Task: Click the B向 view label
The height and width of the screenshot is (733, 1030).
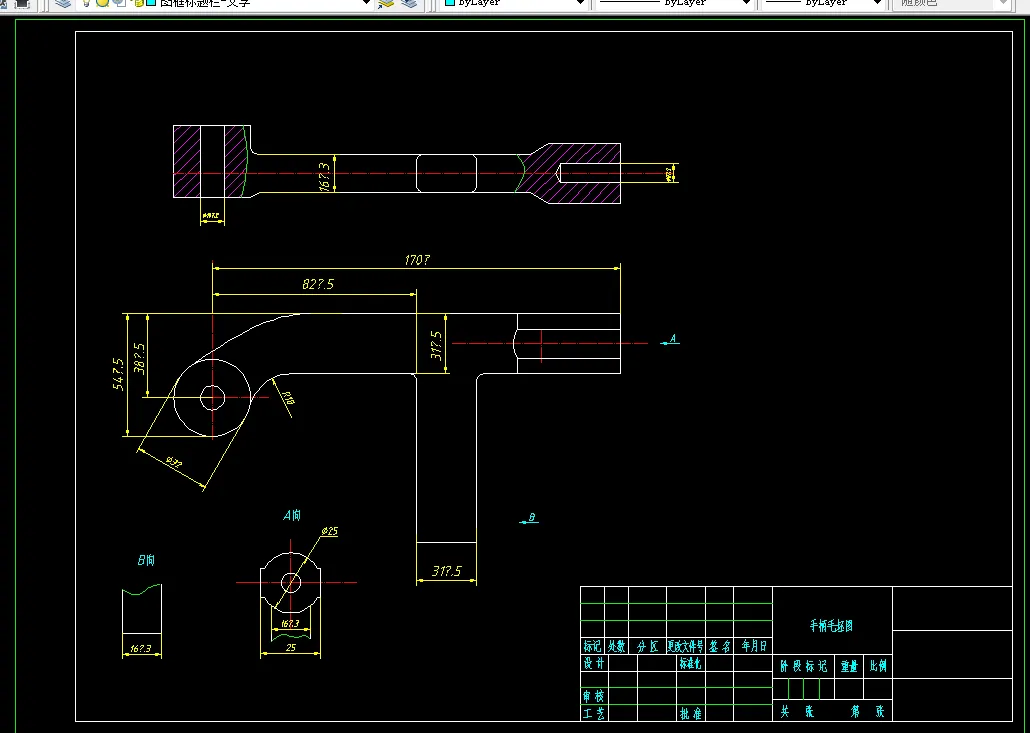Action: coord(146,560)
